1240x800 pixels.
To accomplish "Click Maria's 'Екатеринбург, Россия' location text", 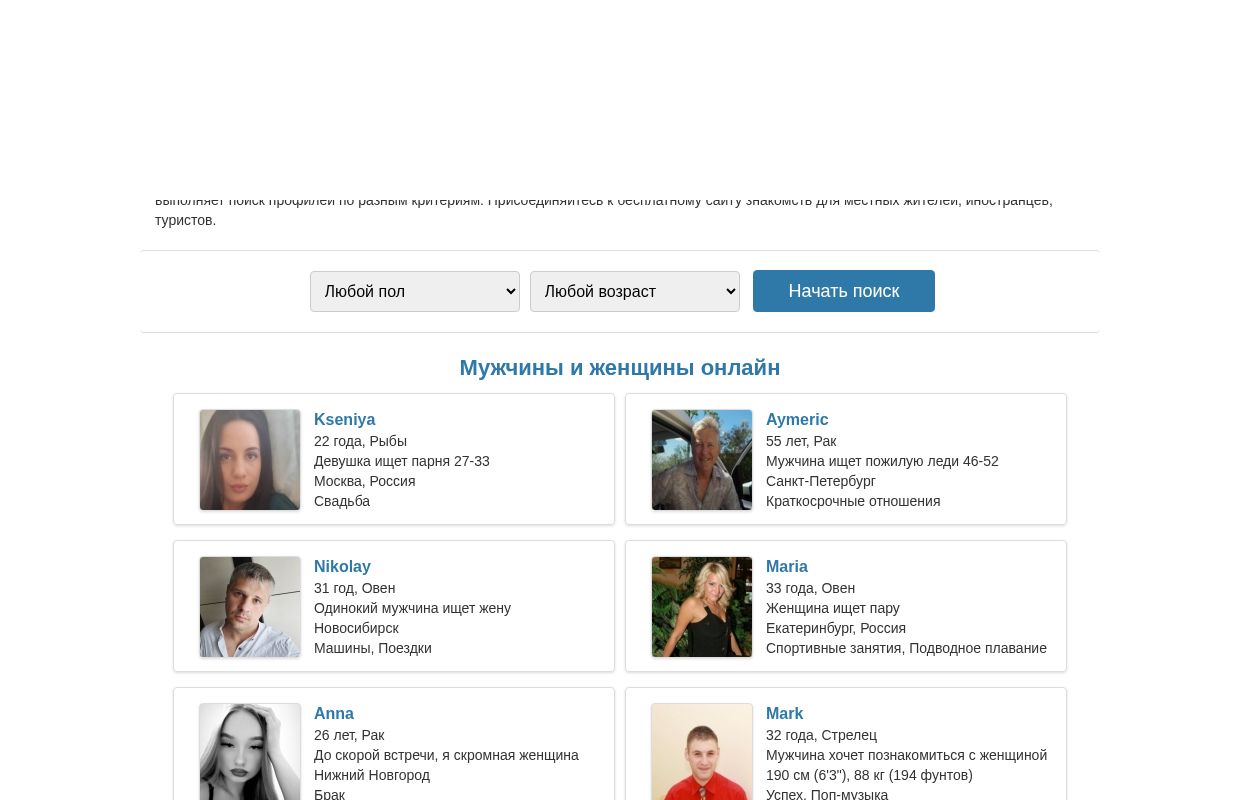I will click(836, 628).
